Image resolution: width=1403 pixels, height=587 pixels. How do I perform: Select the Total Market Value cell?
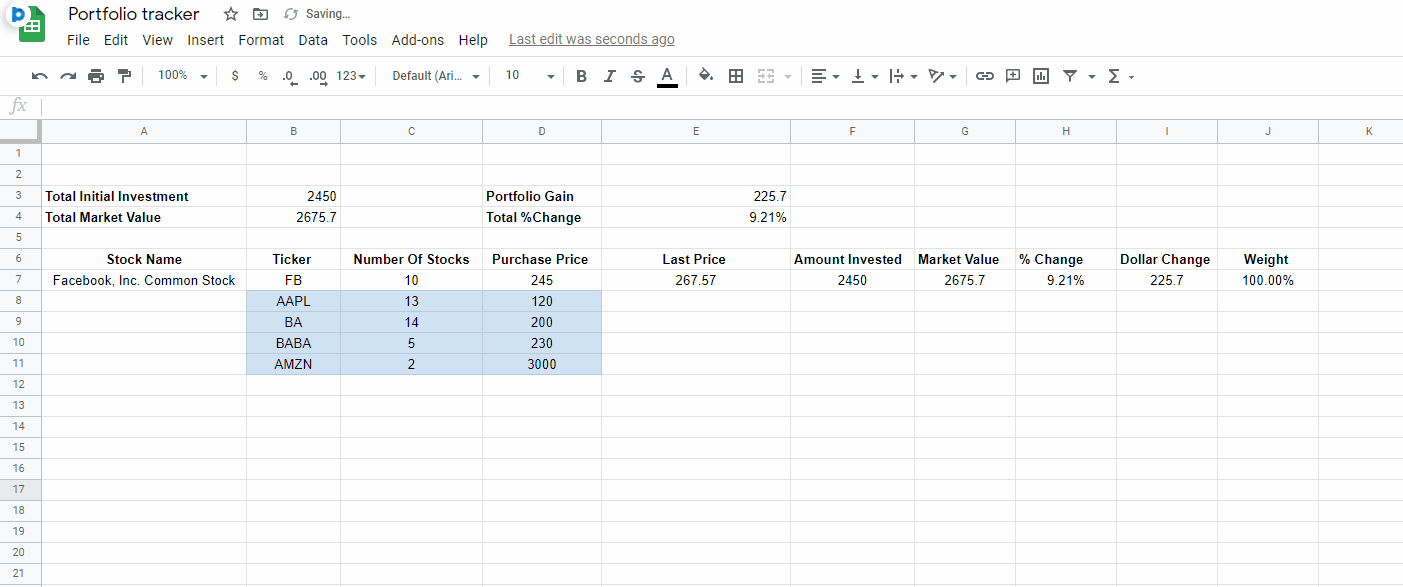[x=144, y=217]
